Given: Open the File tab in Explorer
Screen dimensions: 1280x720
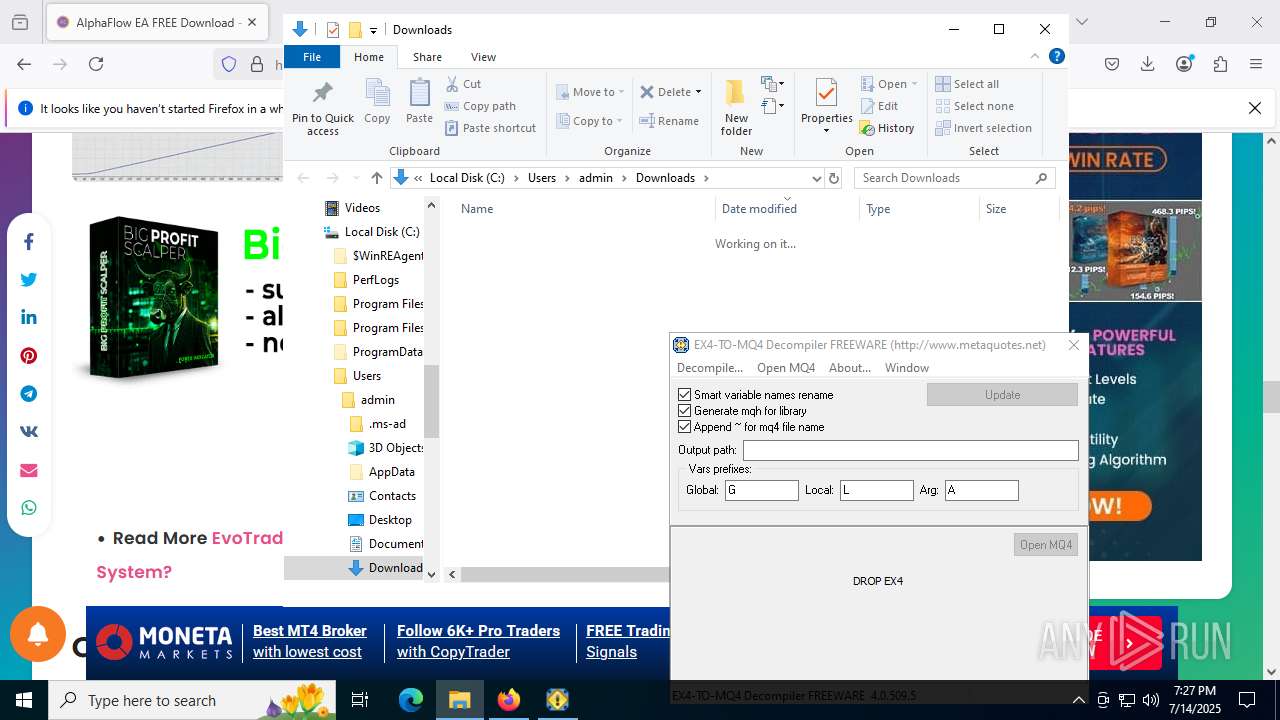Looking at the screenshot, I should tap(312, 57).
